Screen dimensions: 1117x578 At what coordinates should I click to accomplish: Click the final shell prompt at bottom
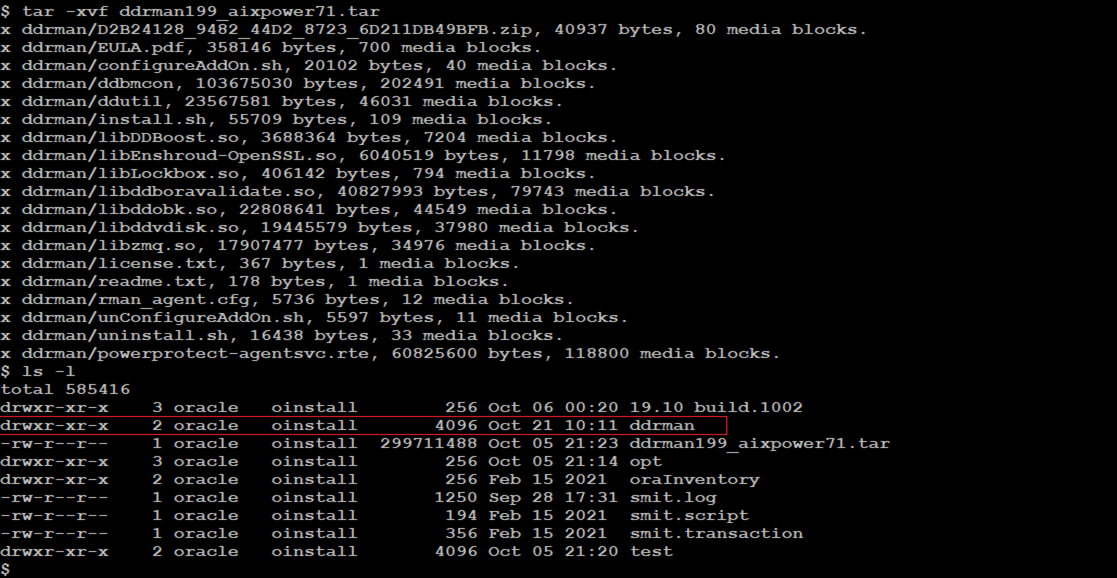tap(6, 569)
